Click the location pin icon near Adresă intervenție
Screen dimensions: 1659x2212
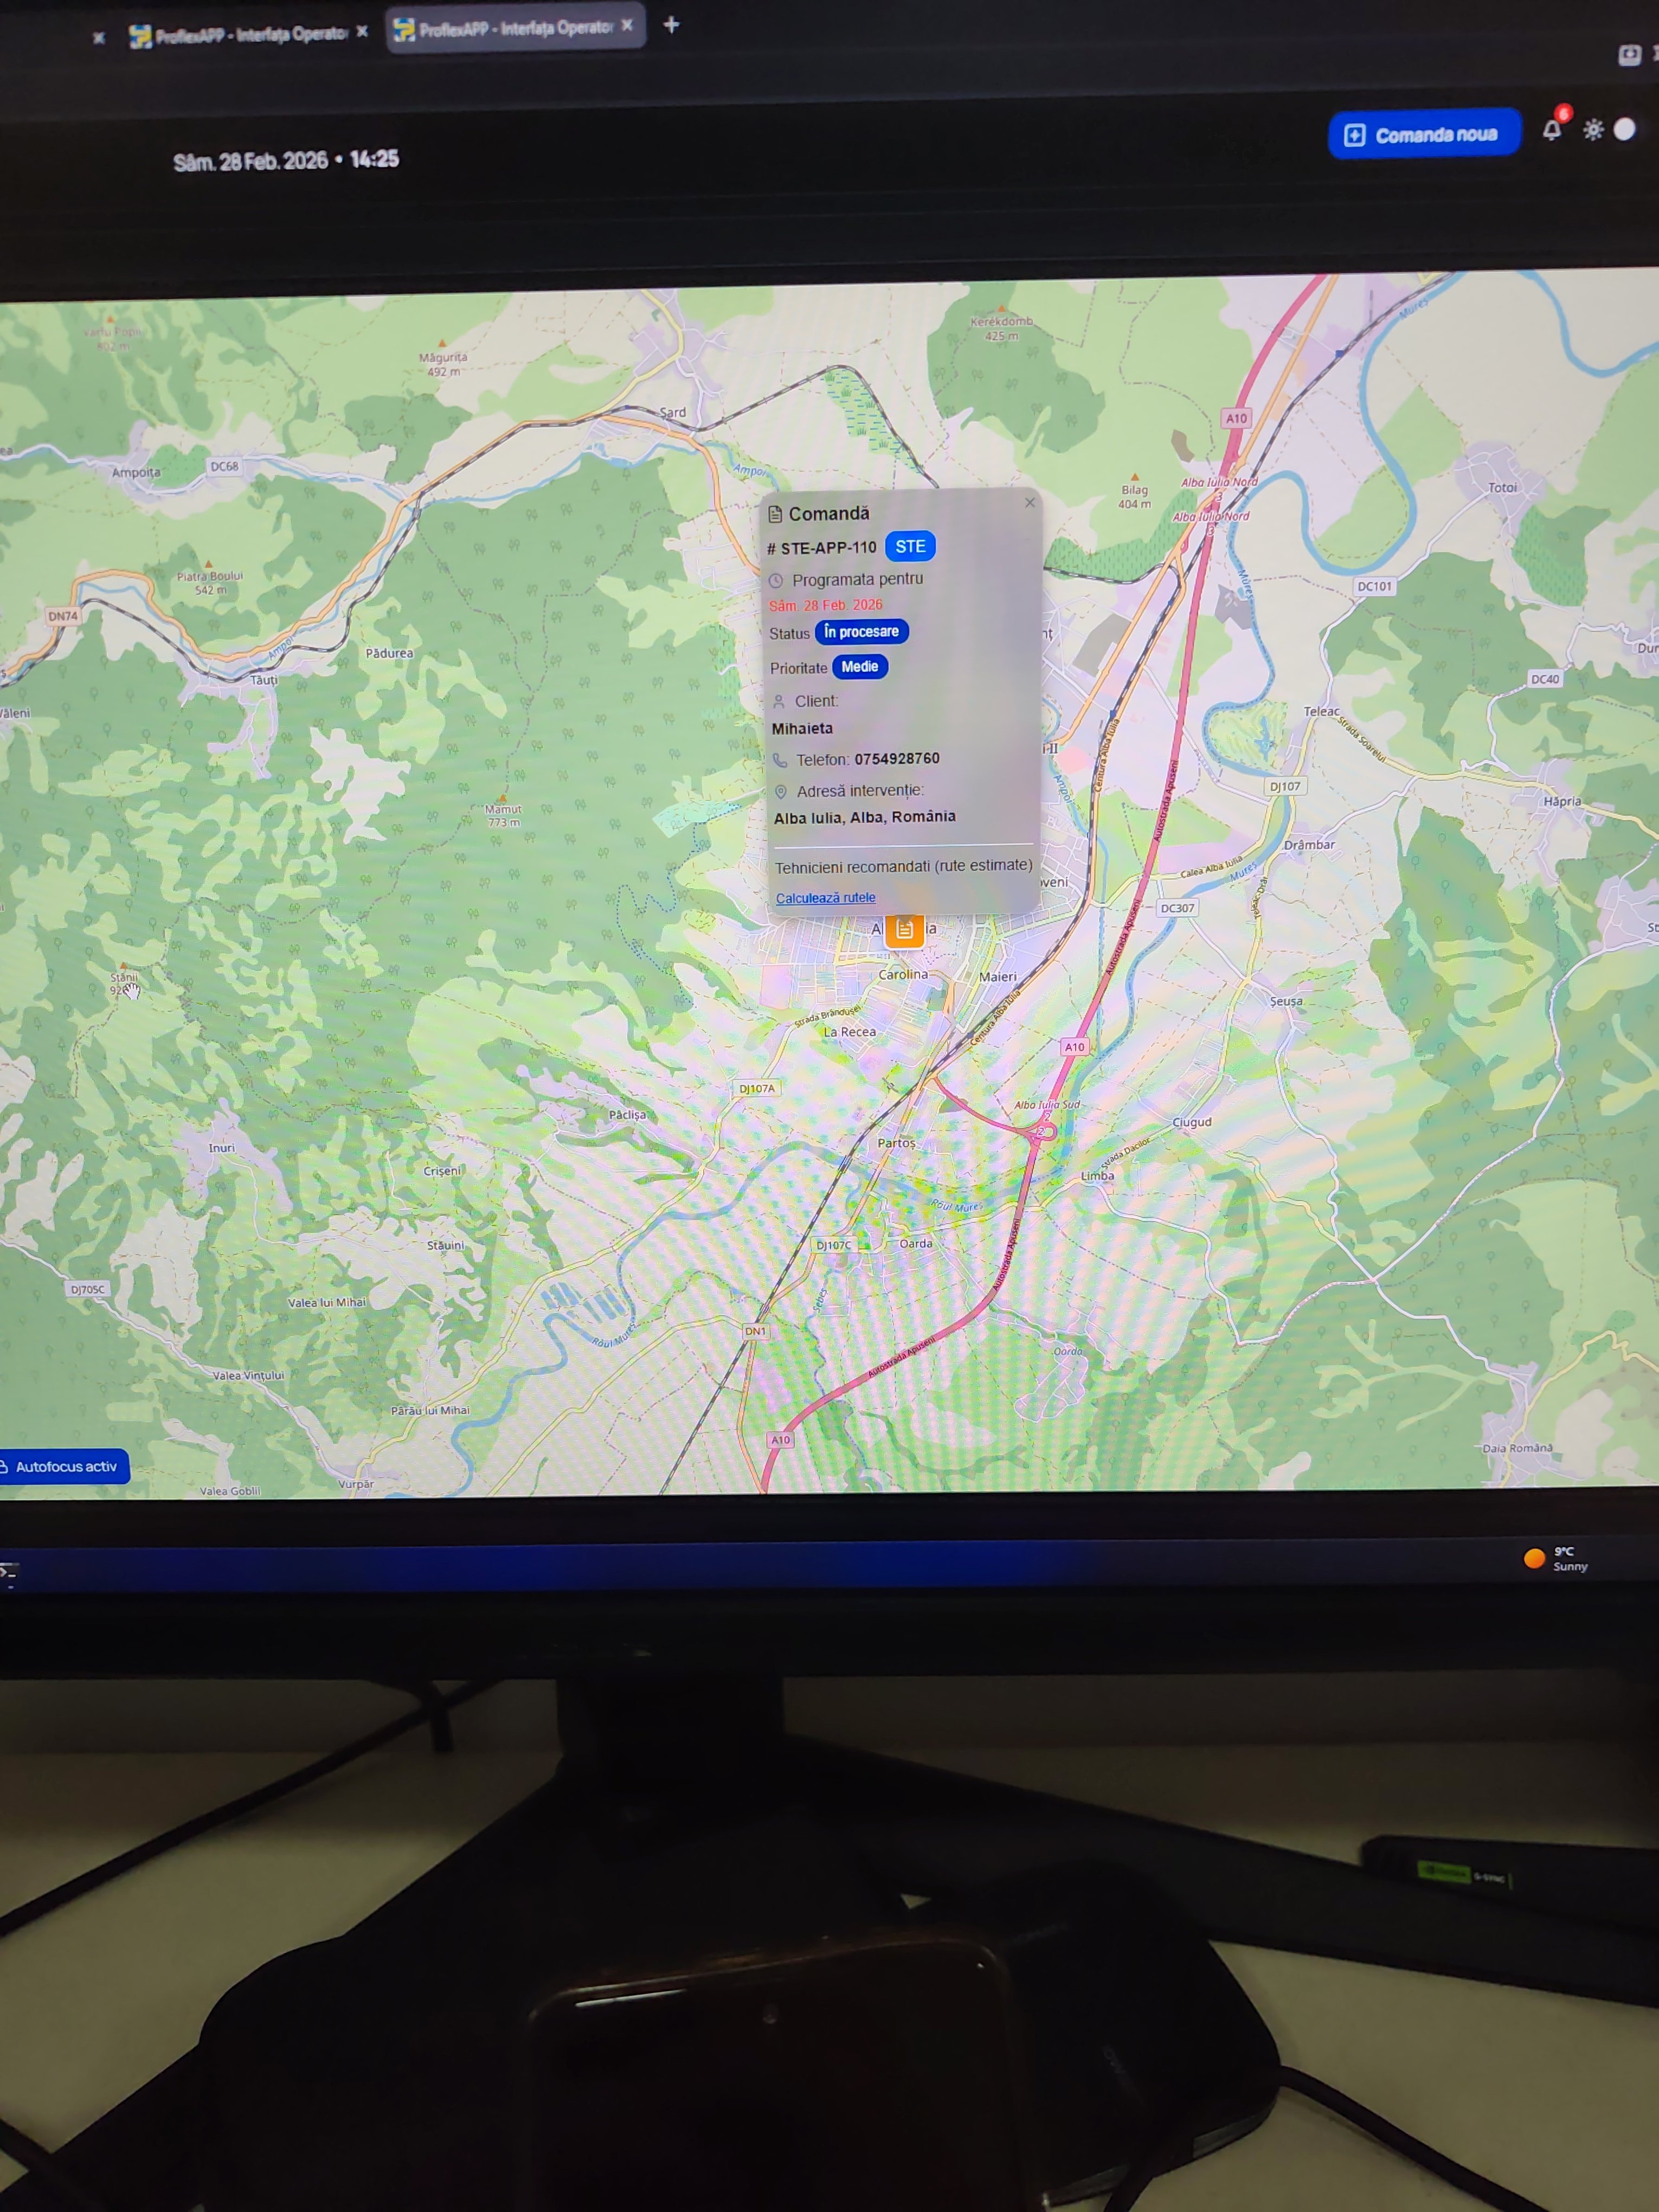pyautogui.click(x=781, y=791)
